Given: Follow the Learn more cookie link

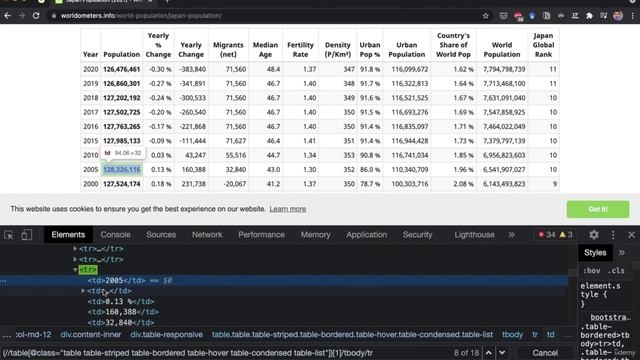Looking at the screenshot, I should (x=287, y=209).
